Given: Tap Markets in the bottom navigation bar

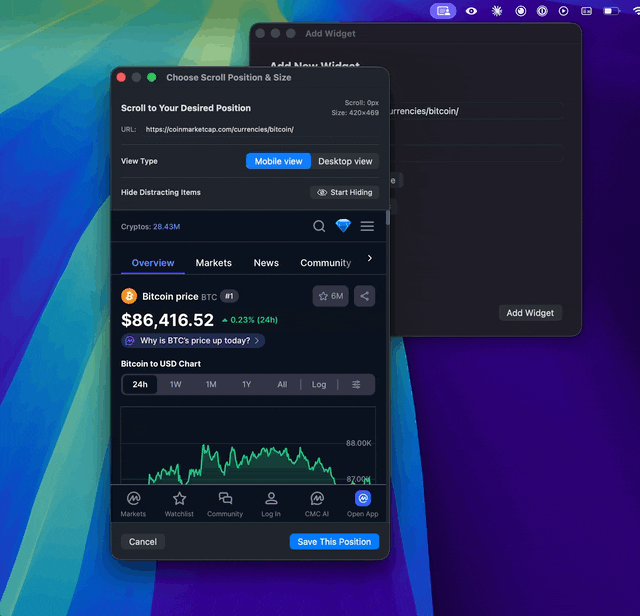Looking at the screenshot, I should click(x=133, y=505).
